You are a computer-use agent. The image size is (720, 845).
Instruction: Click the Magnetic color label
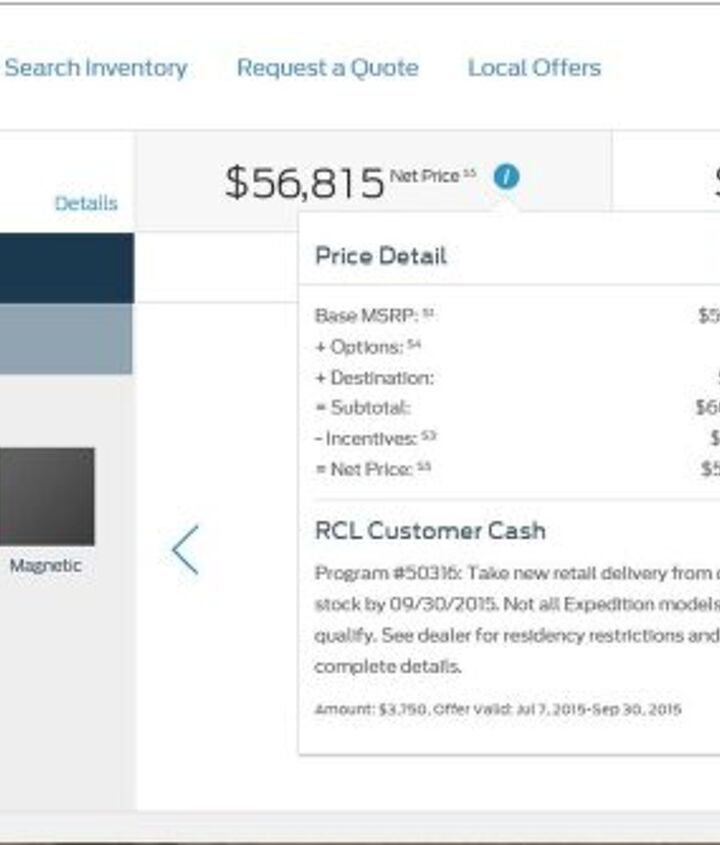(46, 566)
